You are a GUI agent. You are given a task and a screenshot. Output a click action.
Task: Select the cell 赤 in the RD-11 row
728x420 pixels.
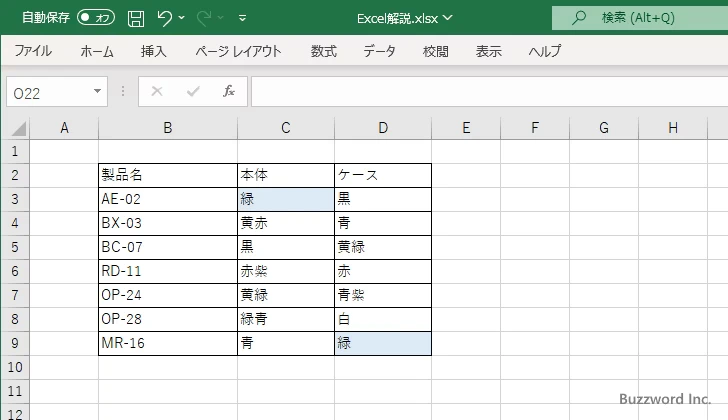(383, 271)
